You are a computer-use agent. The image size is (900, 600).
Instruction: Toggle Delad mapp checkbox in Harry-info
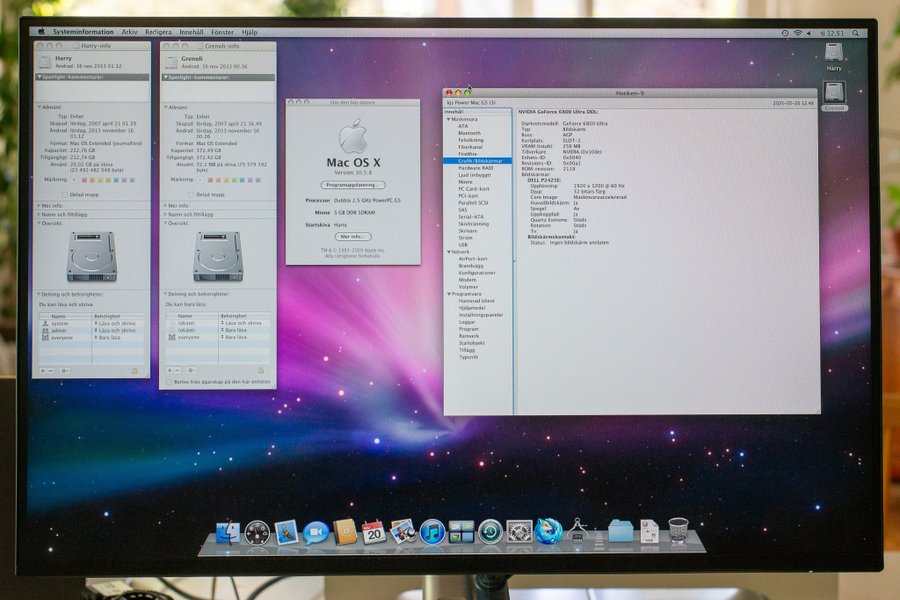(65, 195)
